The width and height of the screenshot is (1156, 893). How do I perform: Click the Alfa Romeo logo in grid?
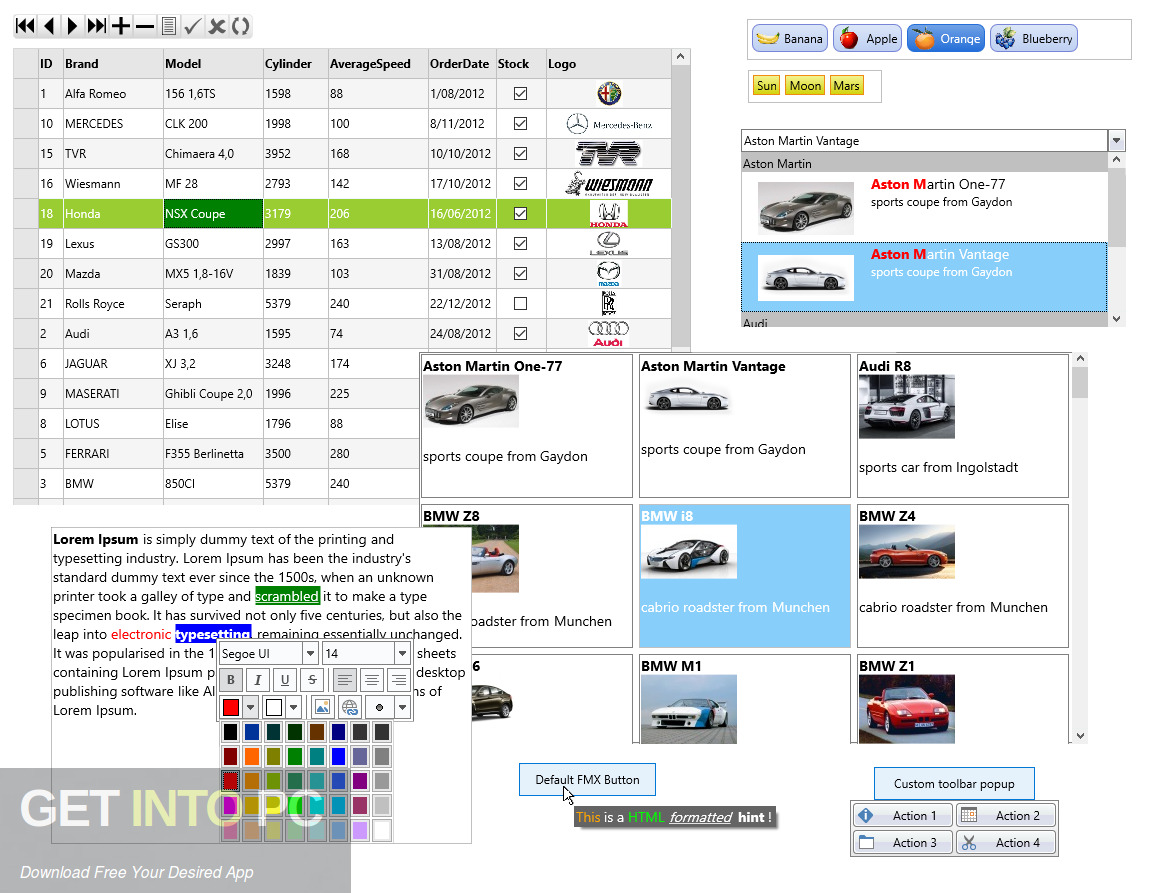pyautogui.click(x=608, y=94)
